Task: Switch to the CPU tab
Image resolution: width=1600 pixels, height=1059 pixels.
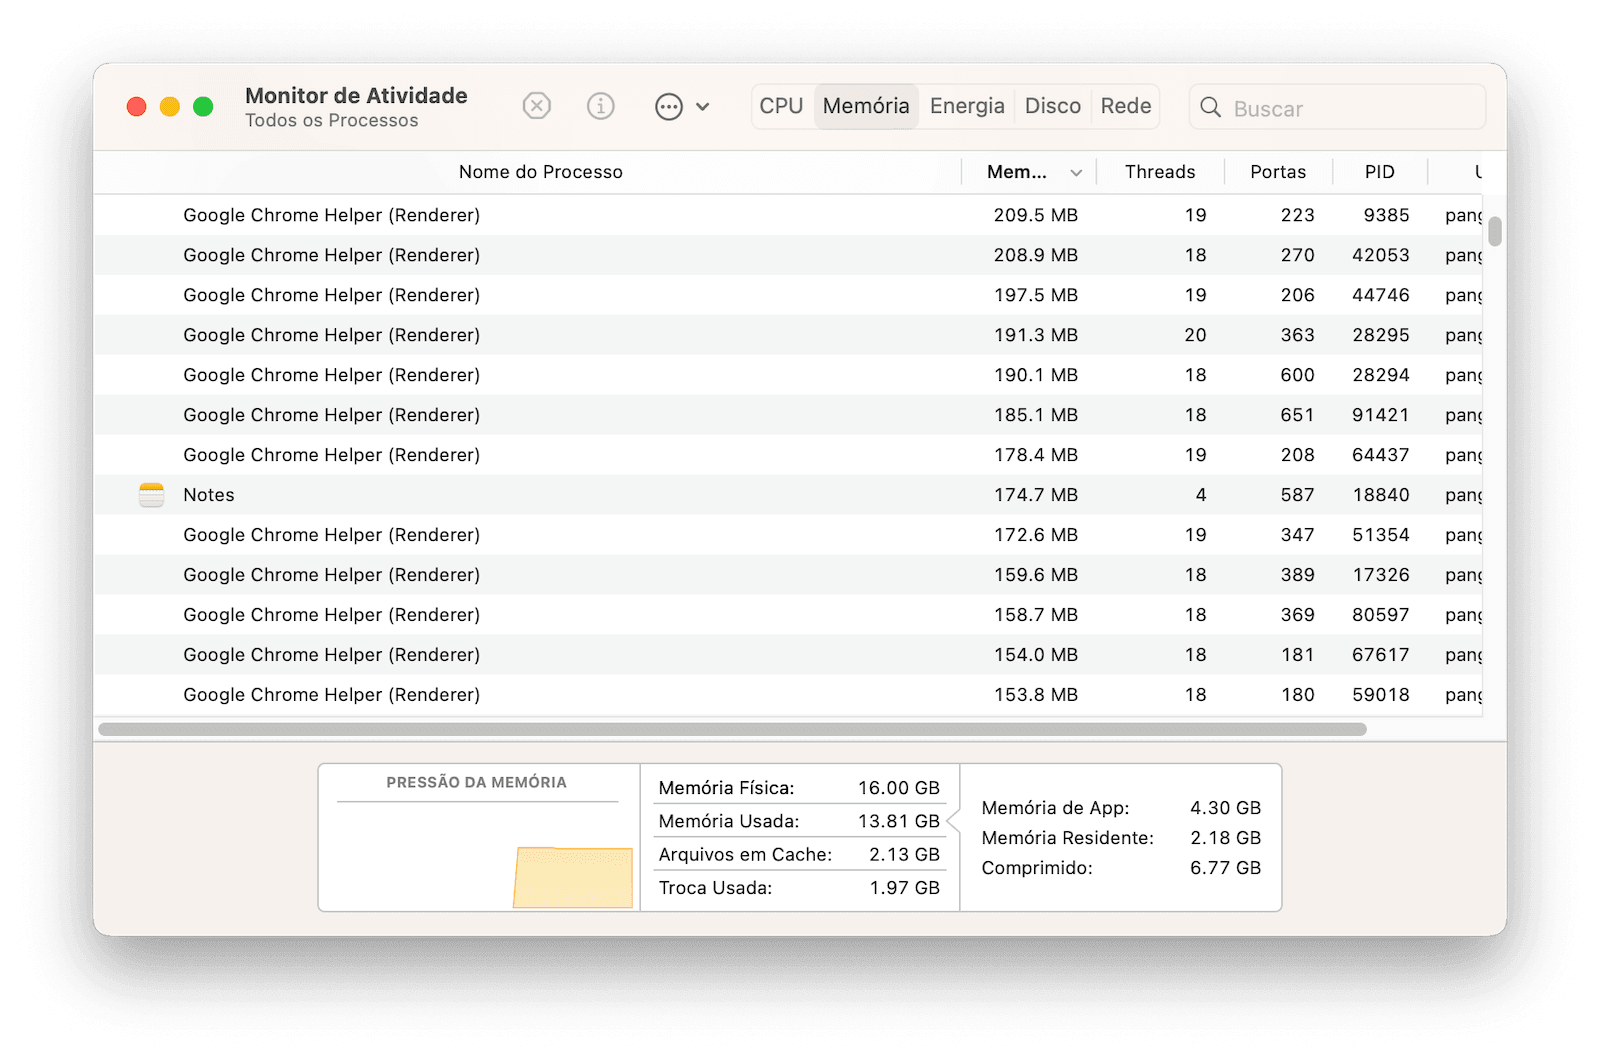Action: pos(782,105)
